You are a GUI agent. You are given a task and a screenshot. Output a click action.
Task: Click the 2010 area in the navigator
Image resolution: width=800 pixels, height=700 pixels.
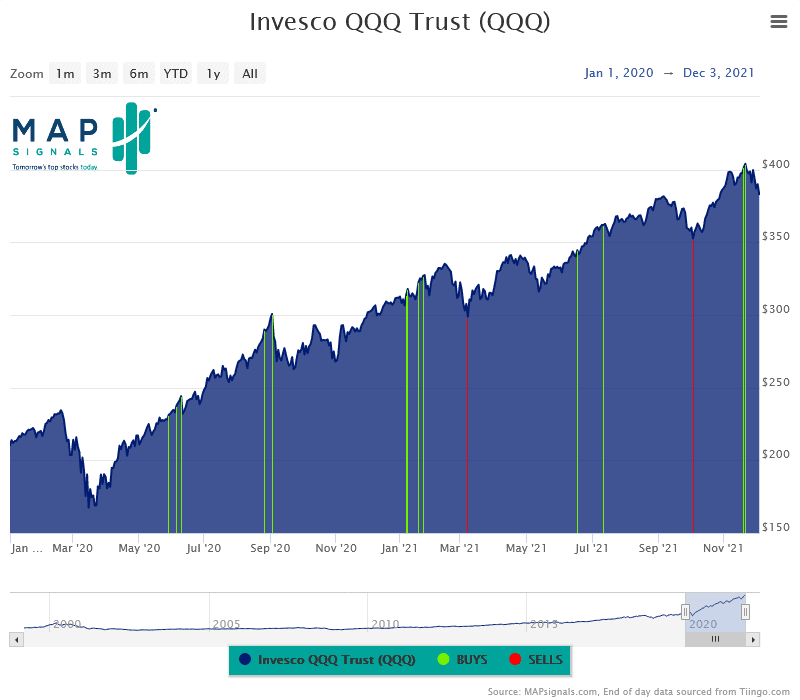click(x=385, y=623)
